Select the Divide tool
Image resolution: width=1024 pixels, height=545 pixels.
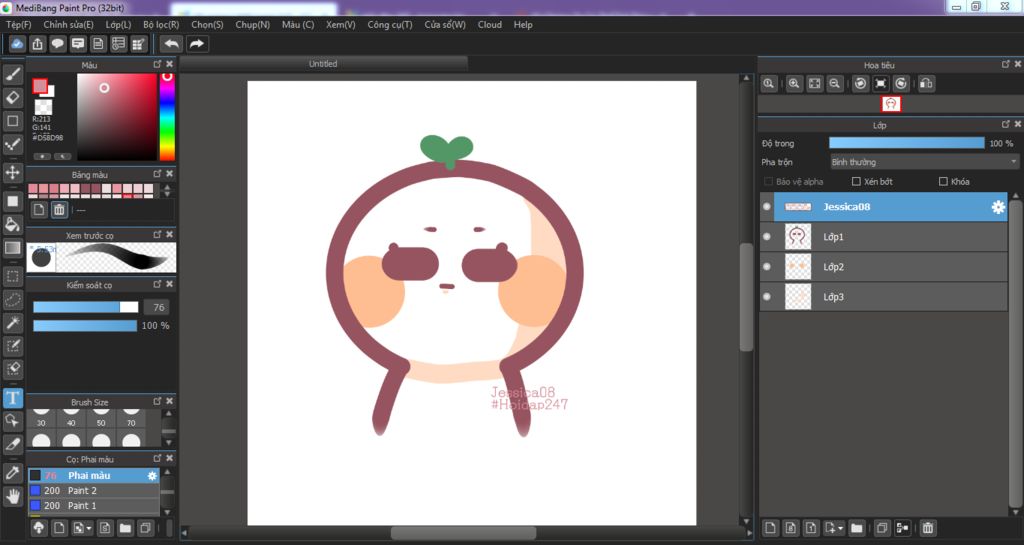[12, 444]
